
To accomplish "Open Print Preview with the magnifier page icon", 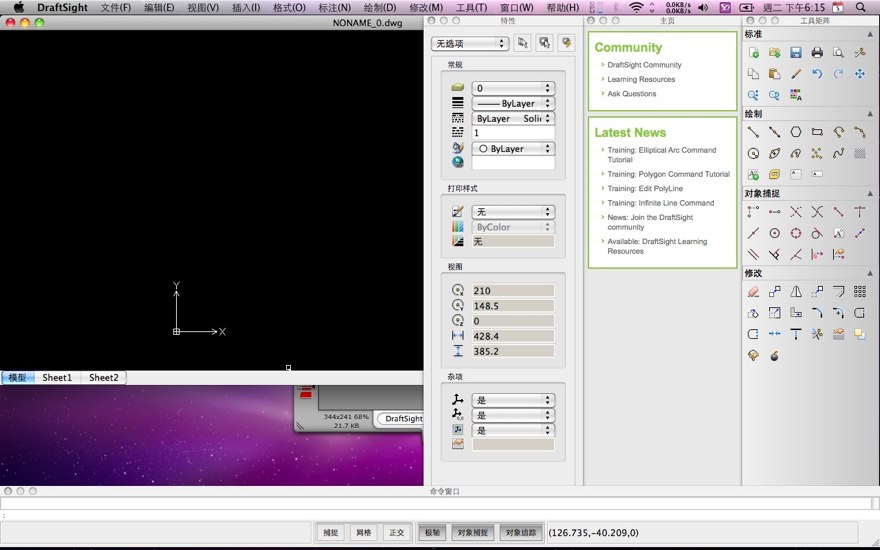I will 838,53.
